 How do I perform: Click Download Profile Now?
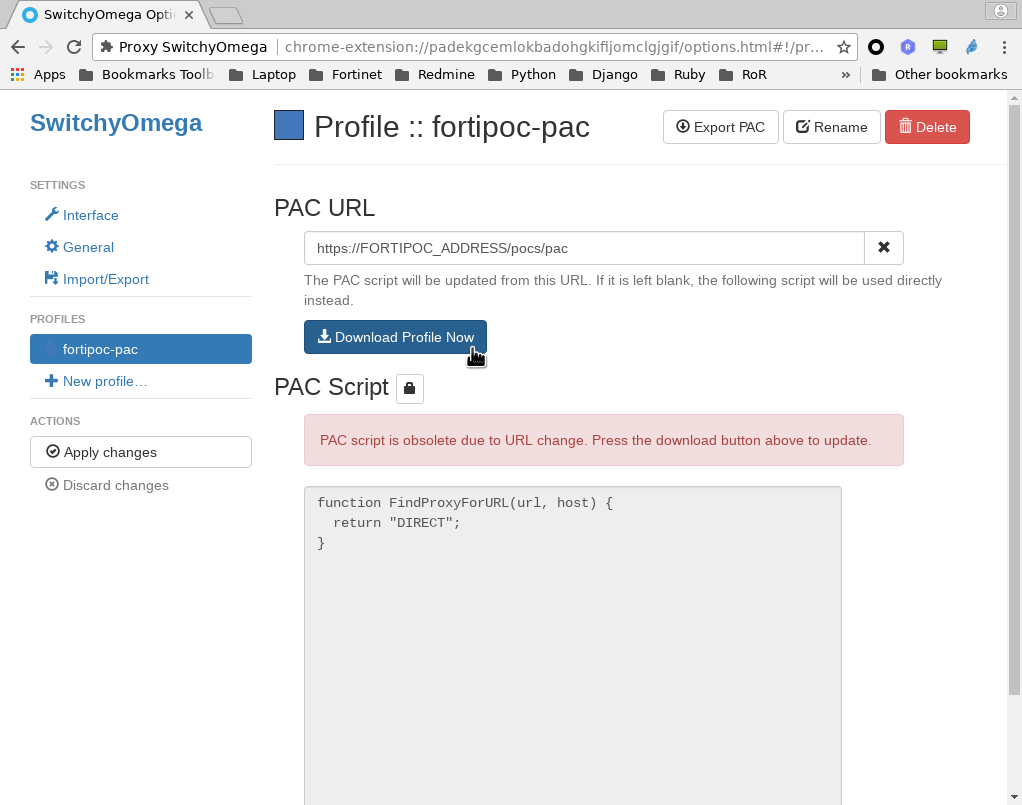(x=395, y=337)
